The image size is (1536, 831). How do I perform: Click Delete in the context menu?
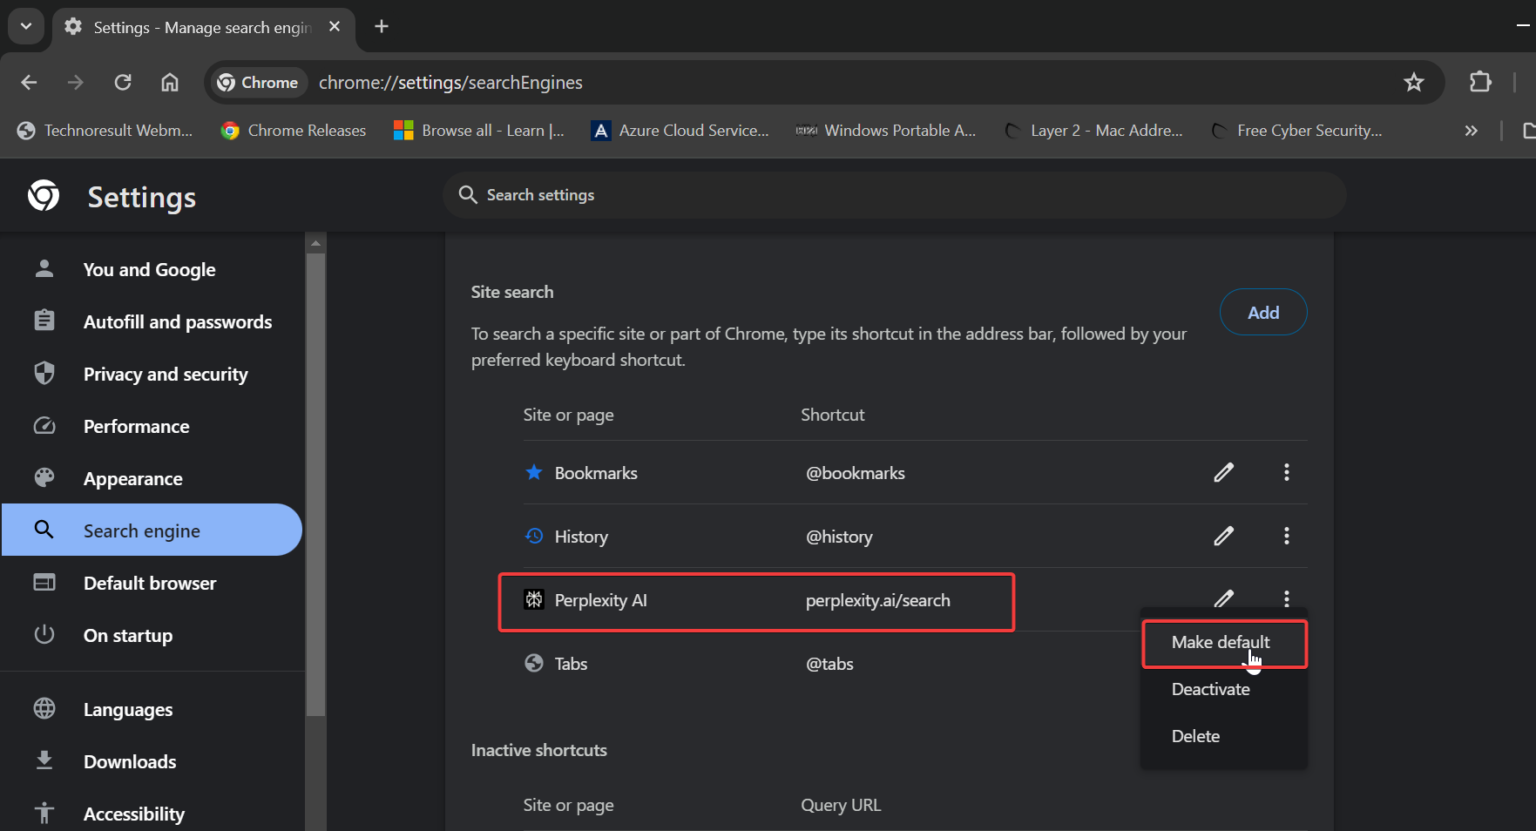(1195, 736)
